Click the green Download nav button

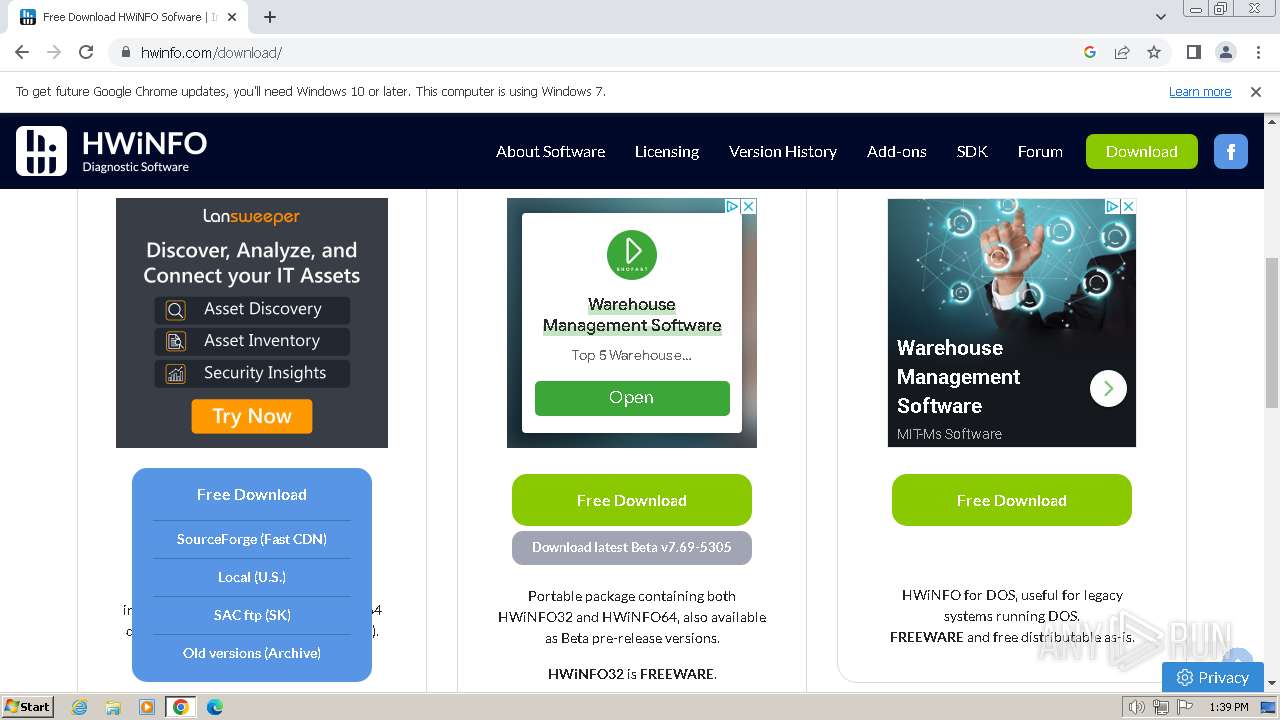point(1142,152)
